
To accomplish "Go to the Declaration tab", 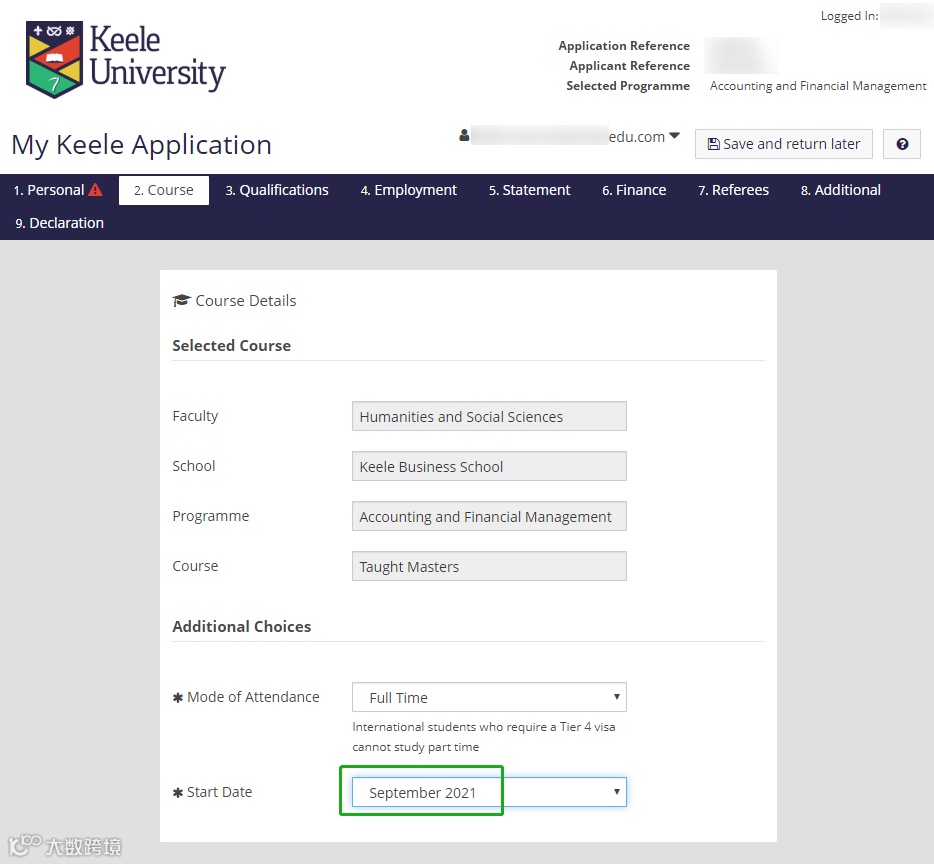I will point(59,223).
